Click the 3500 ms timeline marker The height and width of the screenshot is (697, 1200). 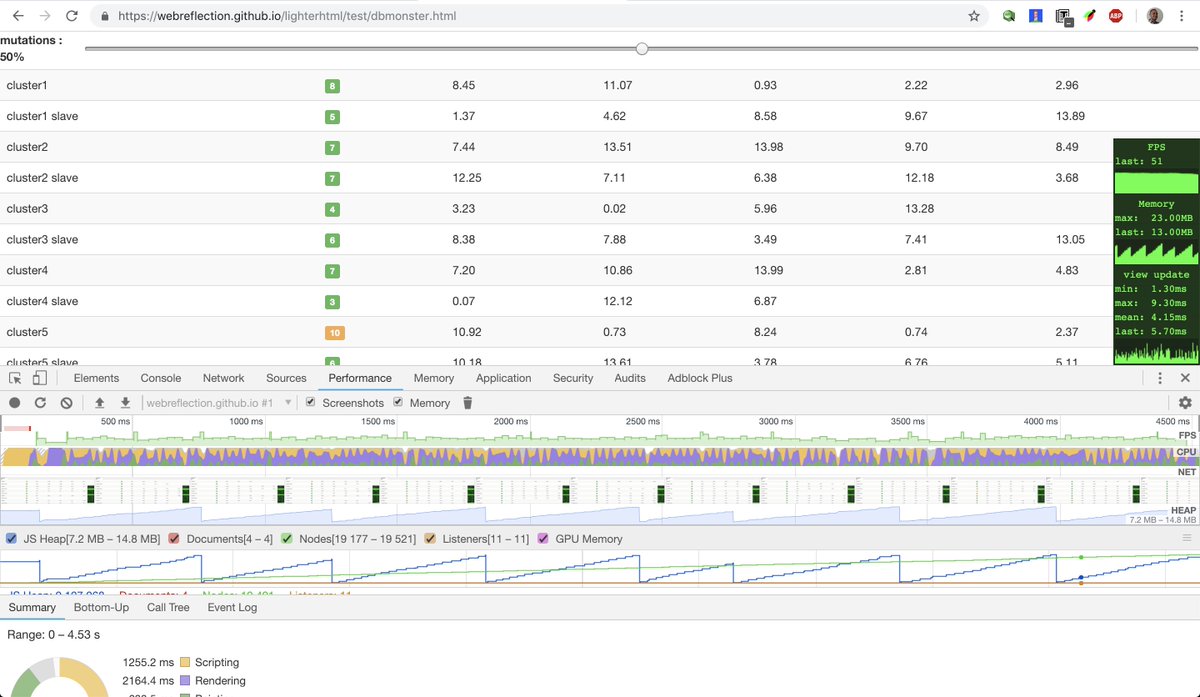907,422
